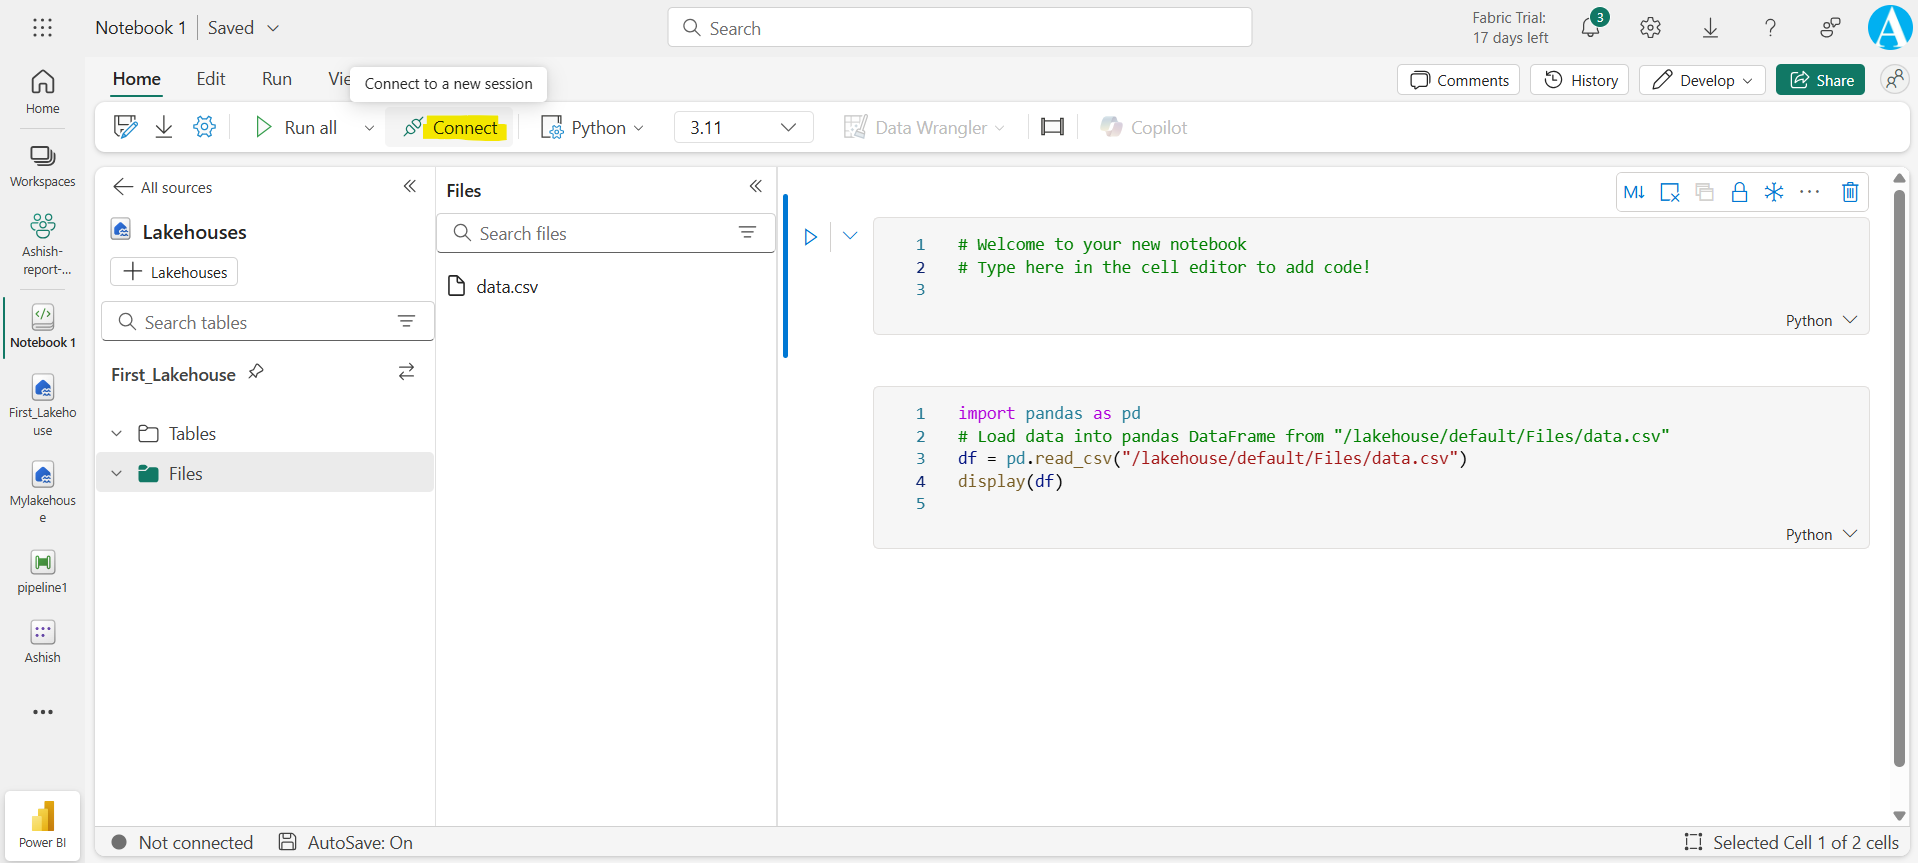
Task: Click the Share button
Action: point(1820,80)
